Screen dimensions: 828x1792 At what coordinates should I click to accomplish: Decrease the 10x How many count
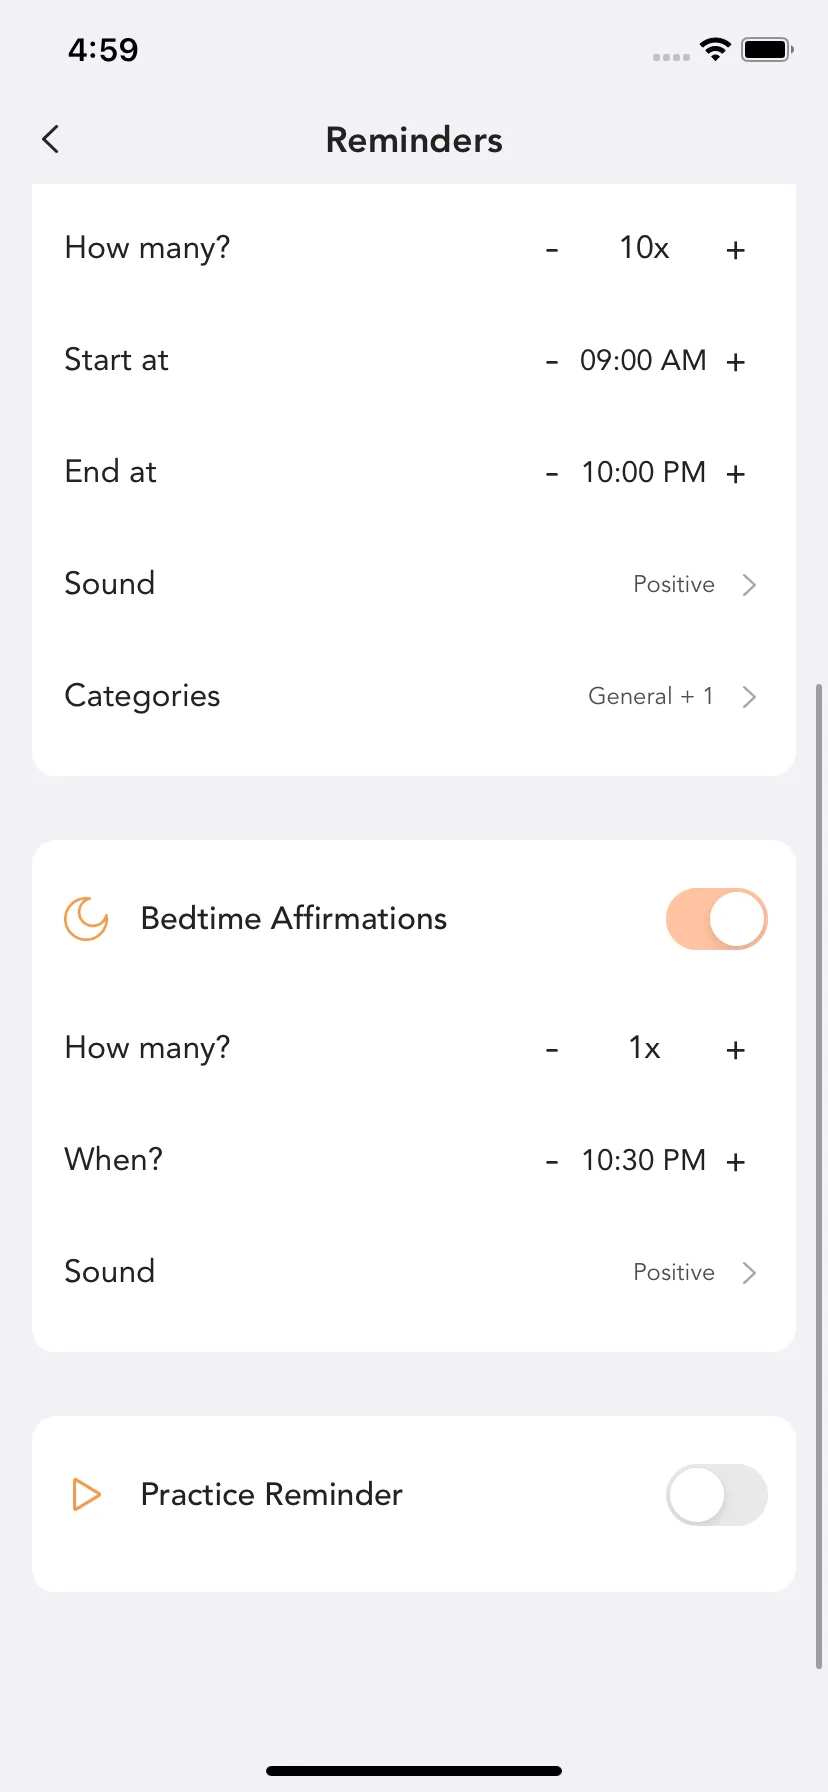[552, 249]
